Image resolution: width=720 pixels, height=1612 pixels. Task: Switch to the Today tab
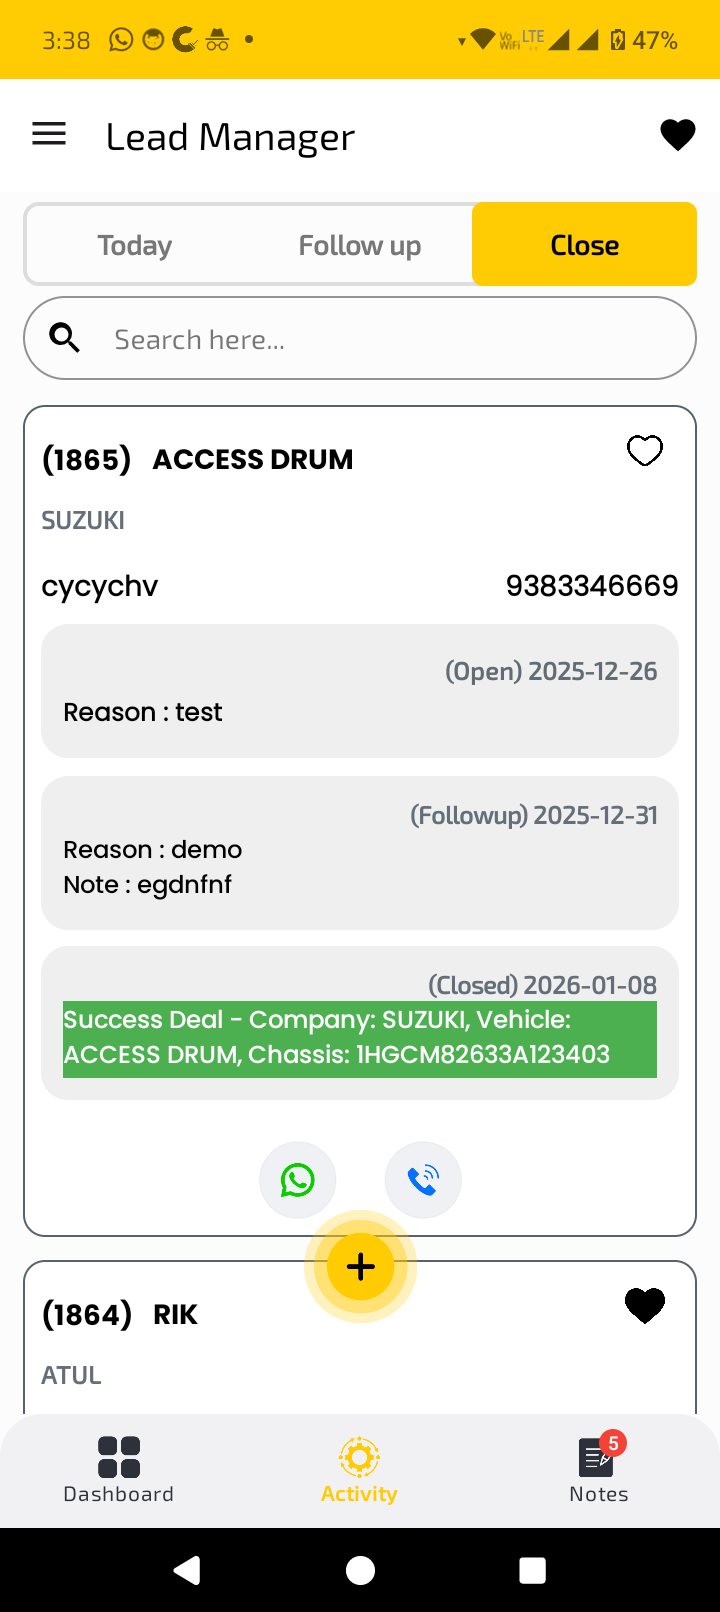[x=135, y=245]
